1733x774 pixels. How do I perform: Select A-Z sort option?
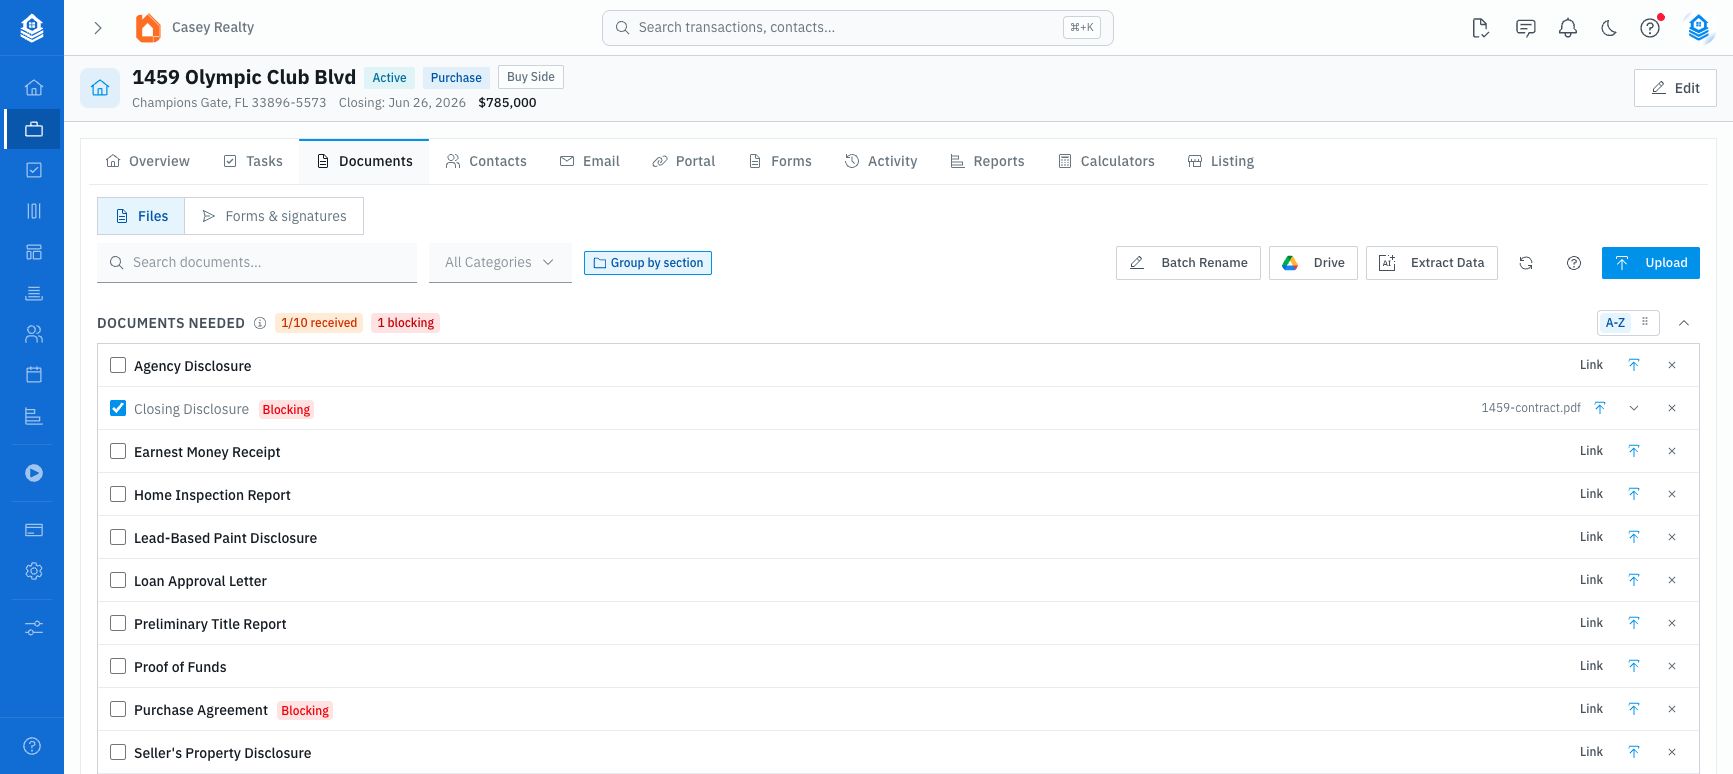(1615, 323)
